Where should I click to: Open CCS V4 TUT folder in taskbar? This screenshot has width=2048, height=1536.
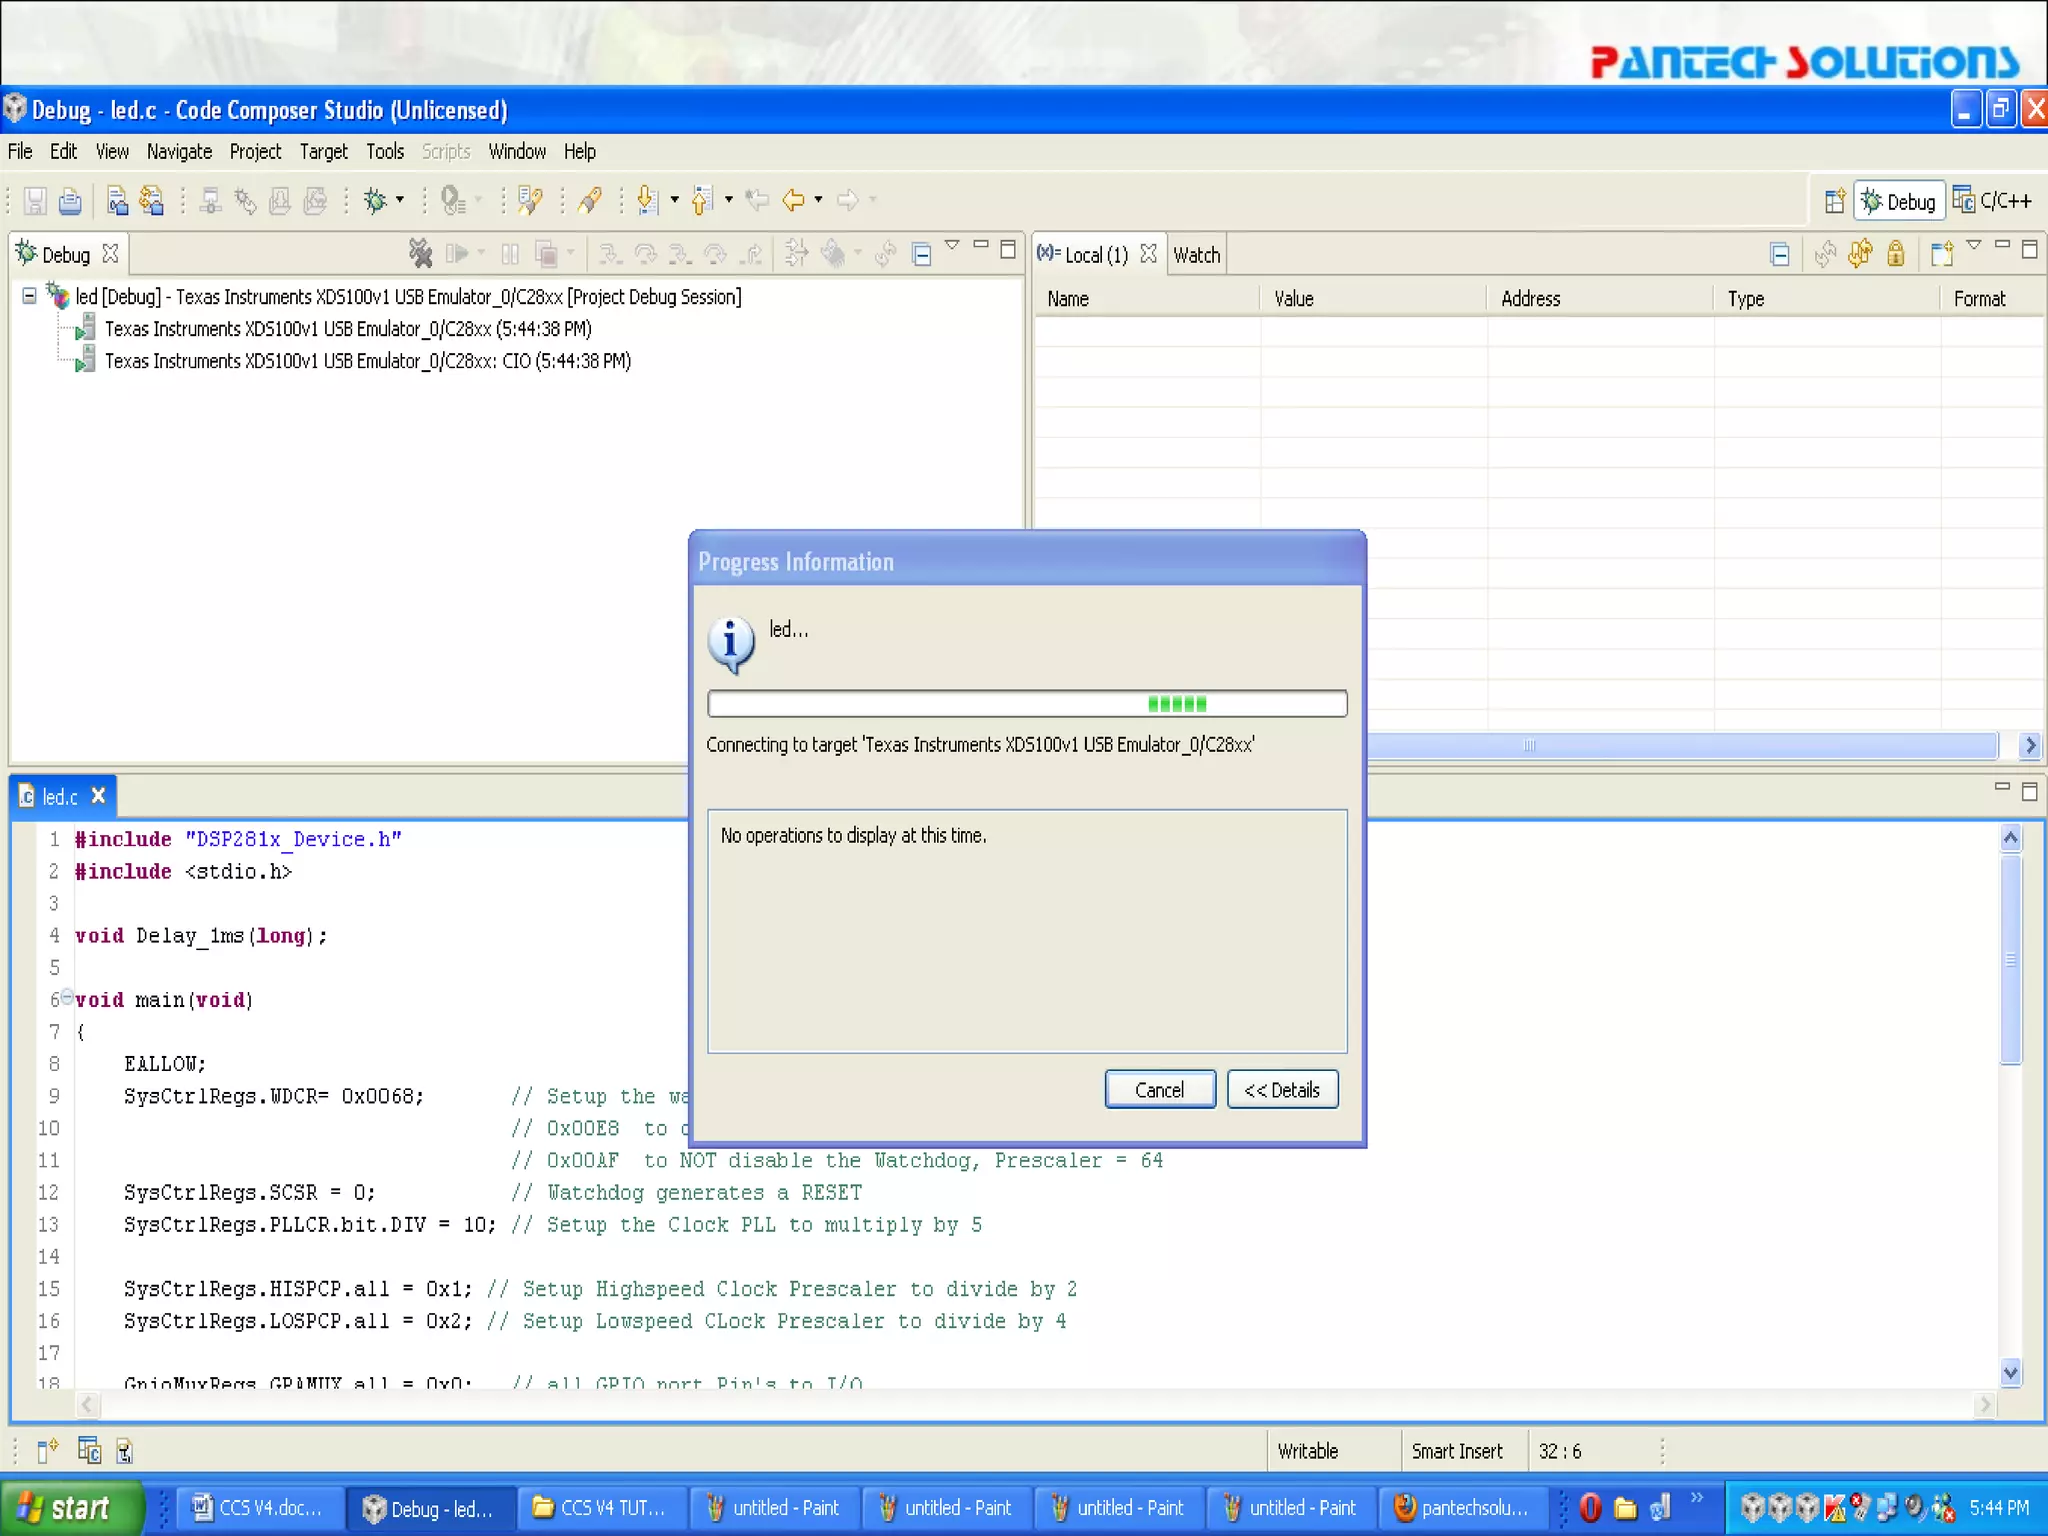[x=601, y=1508]
